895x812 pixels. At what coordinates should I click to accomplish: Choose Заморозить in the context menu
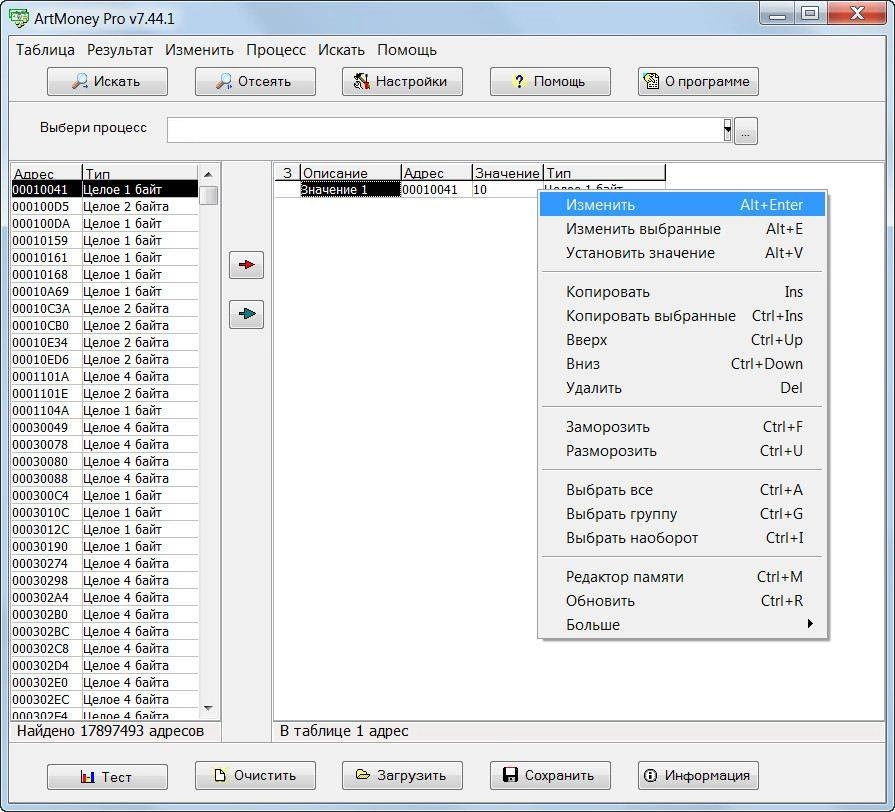[x=683, y=426]
